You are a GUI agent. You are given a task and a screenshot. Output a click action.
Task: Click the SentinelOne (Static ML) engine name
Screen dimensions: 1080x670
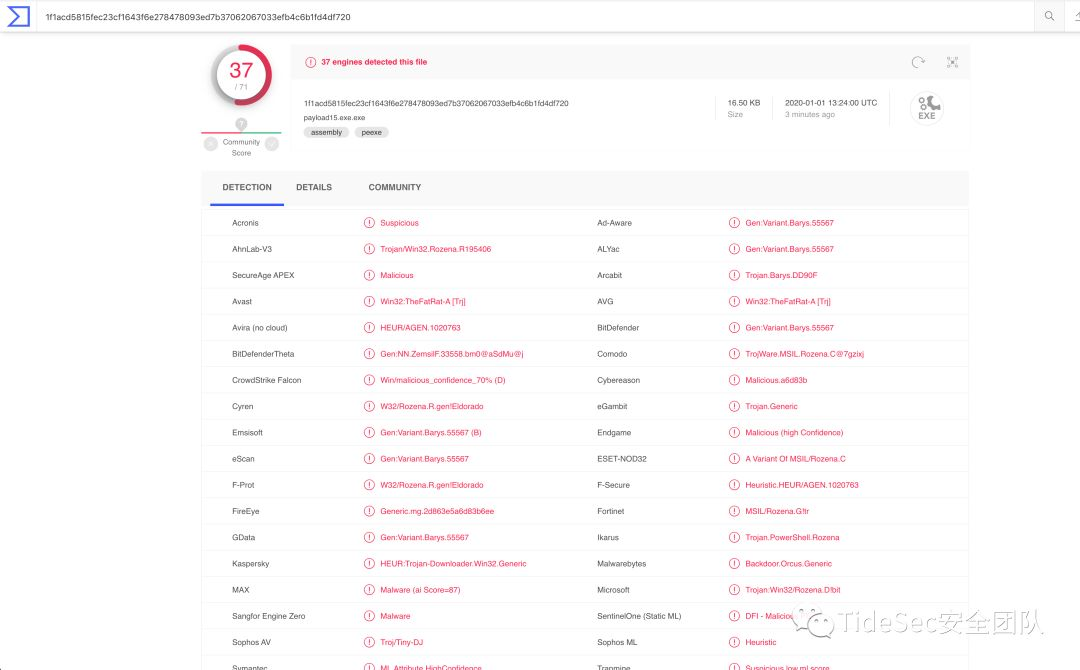pos(639,616)
